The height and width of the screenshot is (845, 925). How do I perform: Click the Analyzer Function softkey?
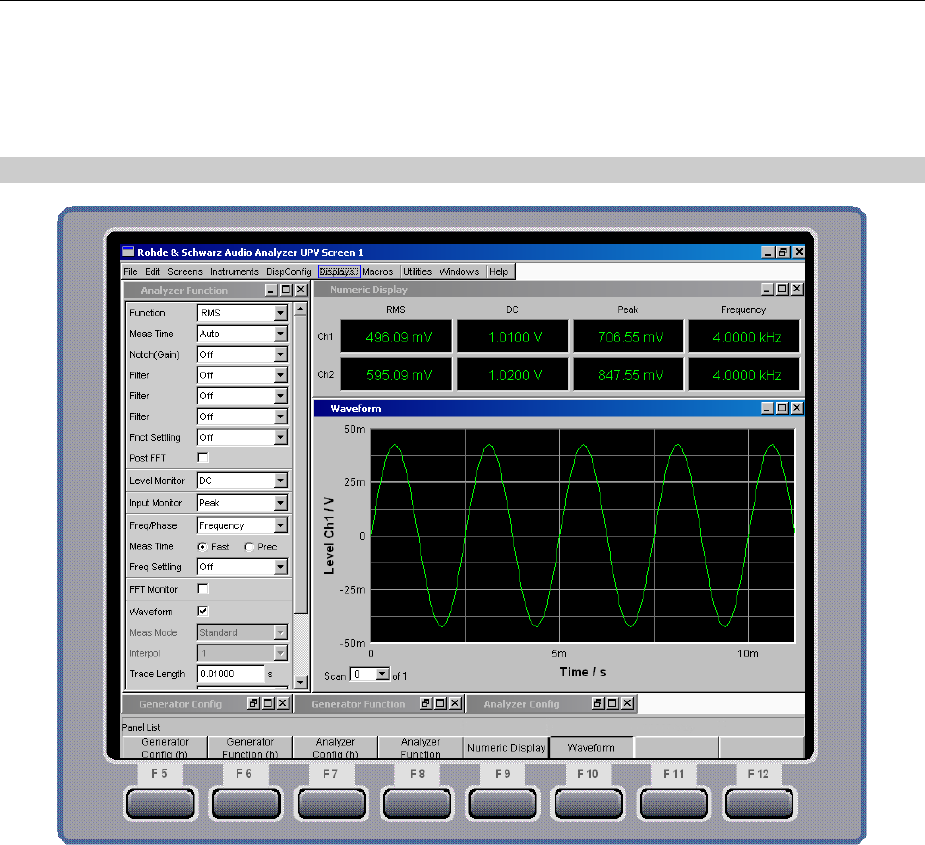tap(420, 748)
